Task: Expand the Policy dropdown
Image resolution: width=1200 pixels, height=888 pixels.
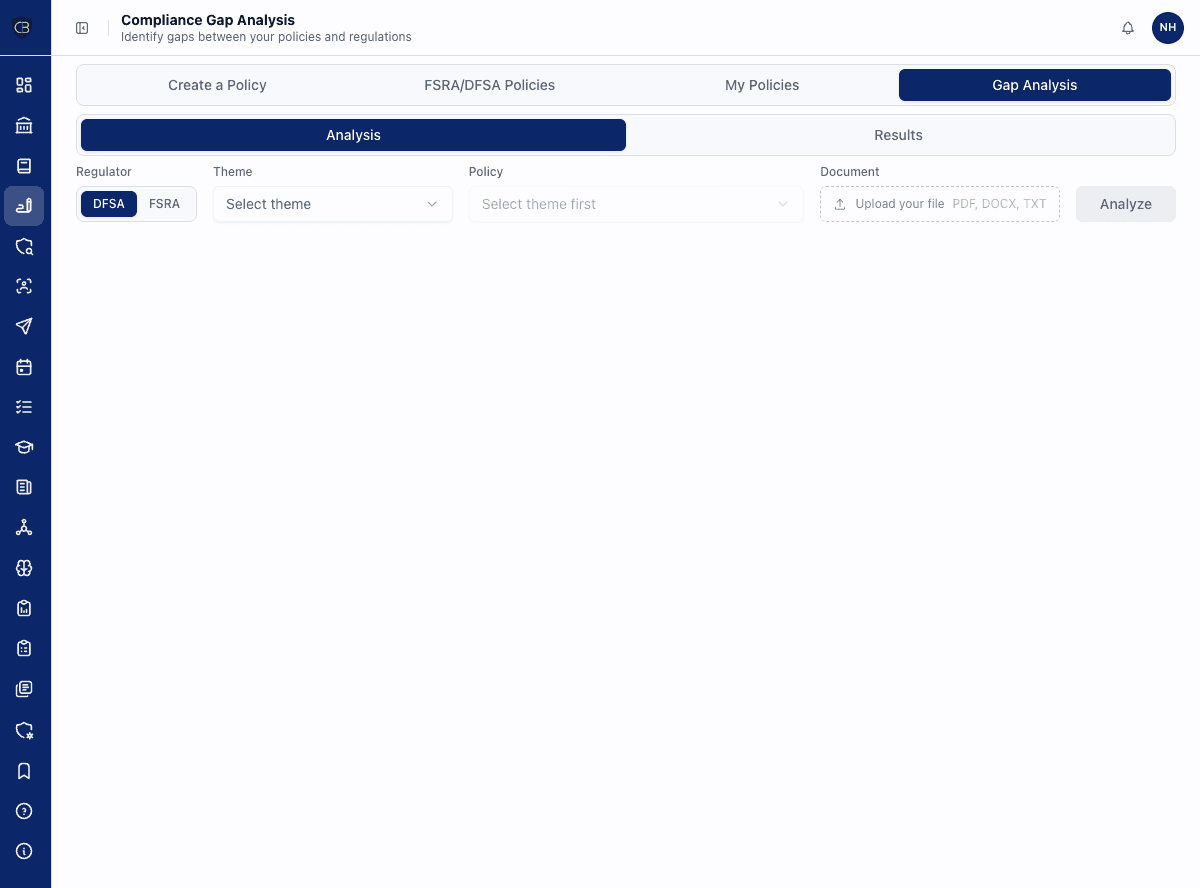Action: click(636, 204)
